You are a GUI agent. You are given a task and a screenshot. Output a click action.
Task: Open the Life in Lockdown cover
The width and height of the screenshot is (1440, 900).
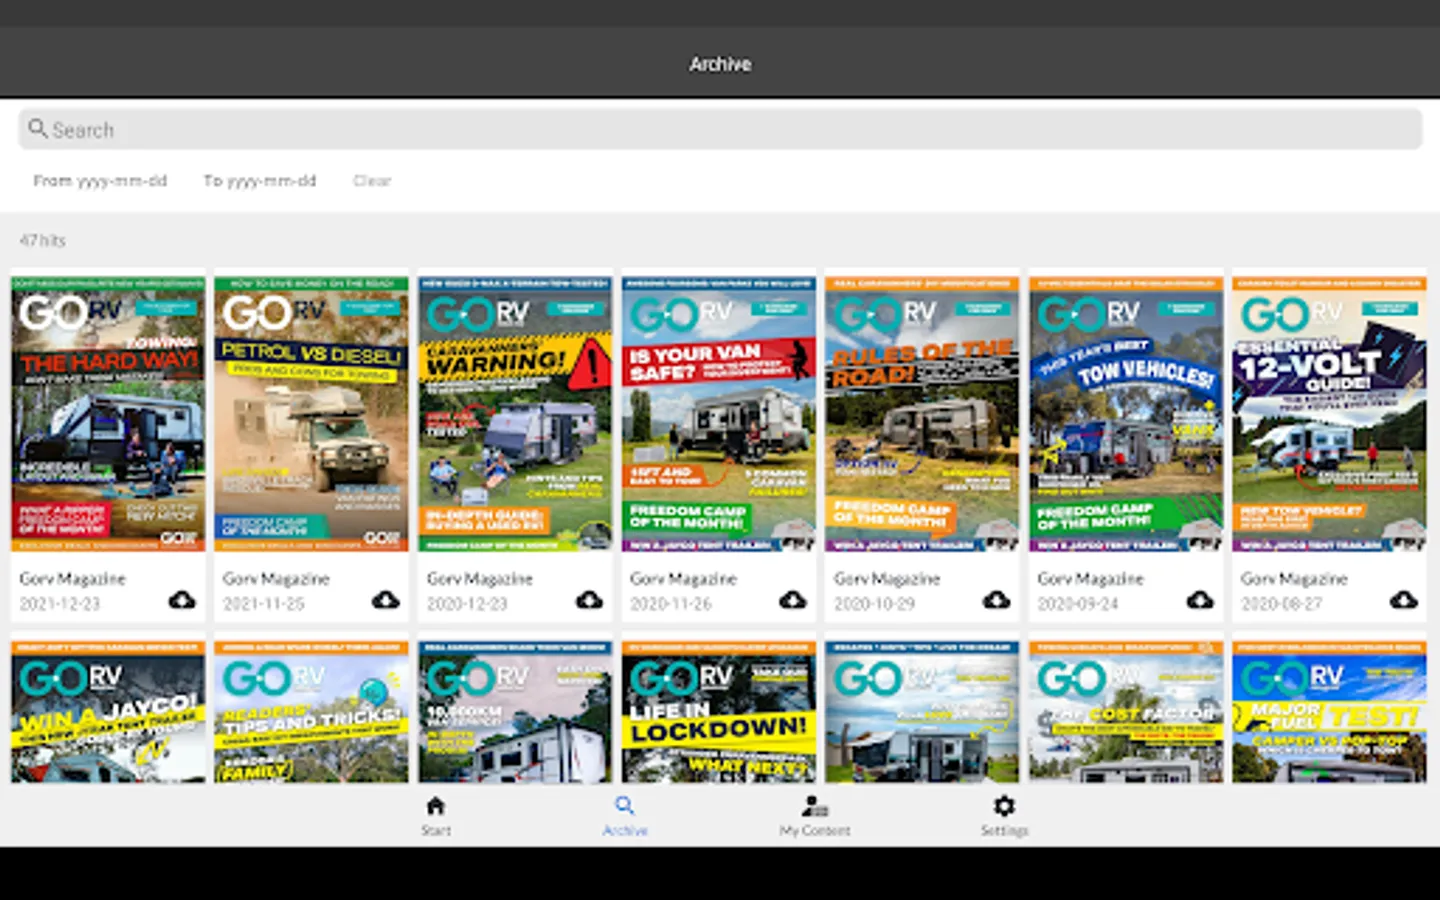tap(719, 712)
